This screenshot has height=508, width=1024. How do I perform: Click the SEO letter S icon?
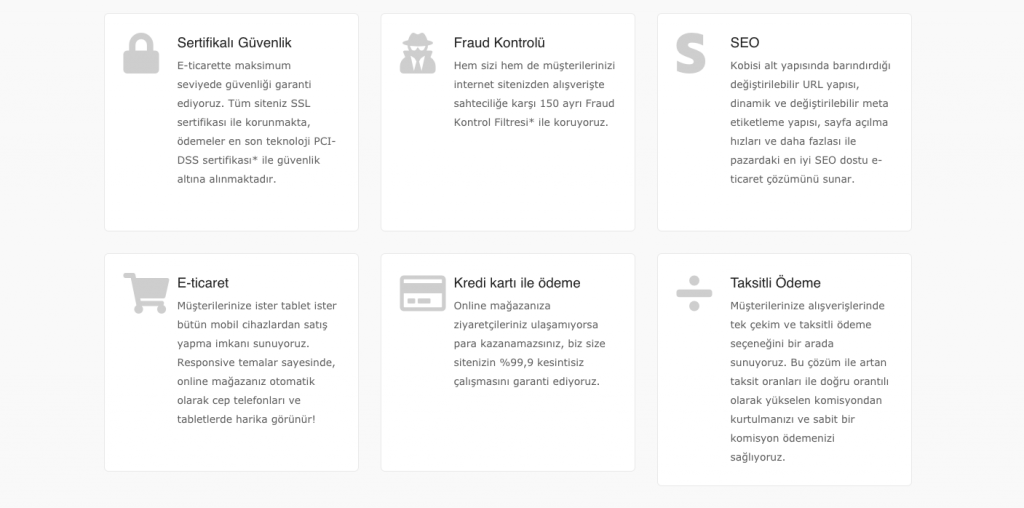tap(691, 54)
